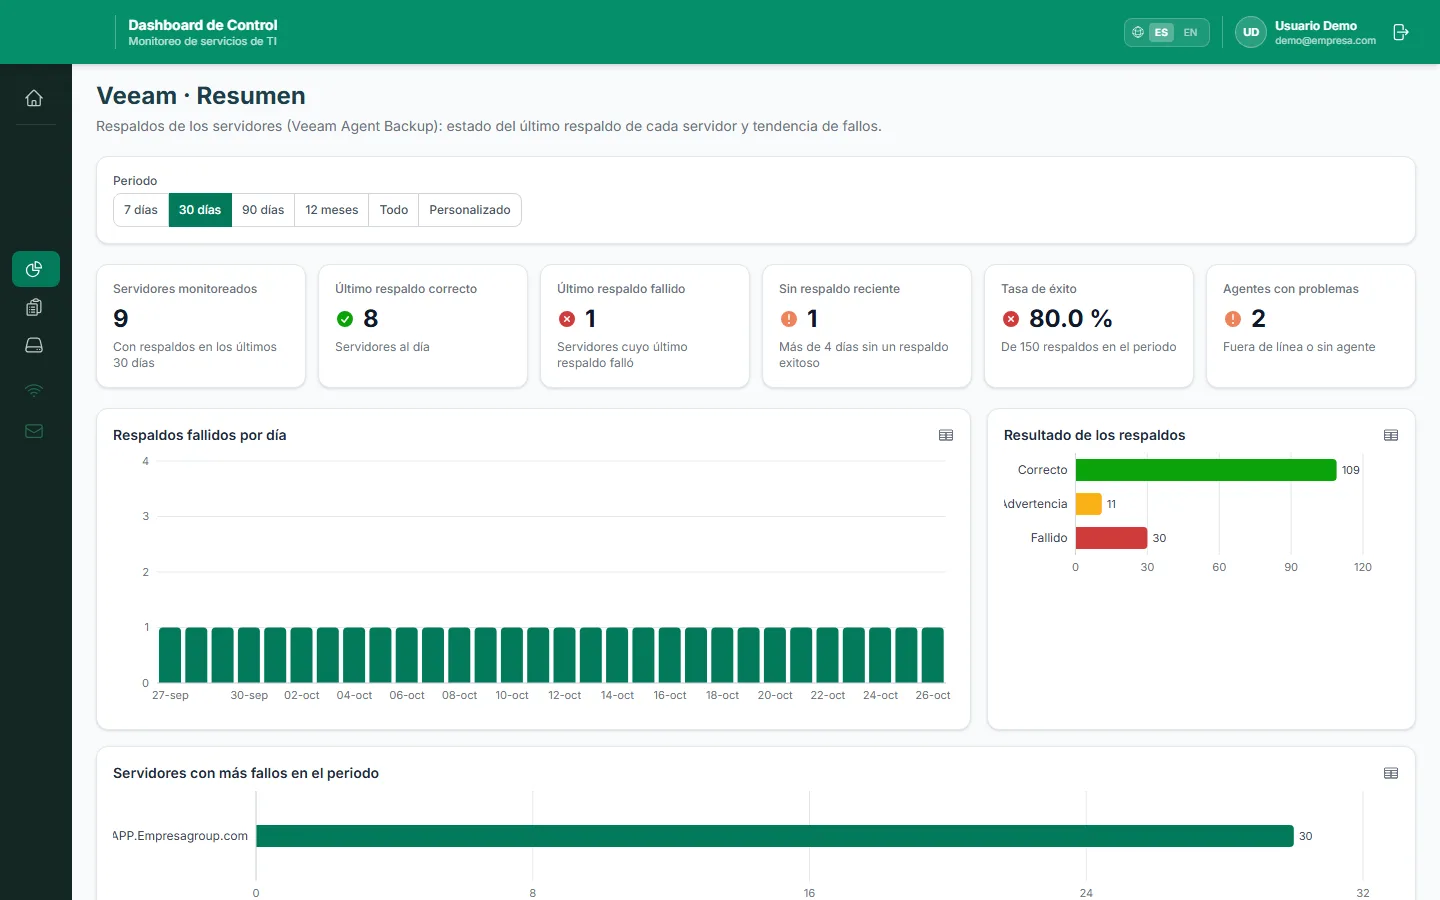Screen dimensions: 1440x900
Task: Show data table for Respaldos fallidos por día
Action: (x=946, y=435)
